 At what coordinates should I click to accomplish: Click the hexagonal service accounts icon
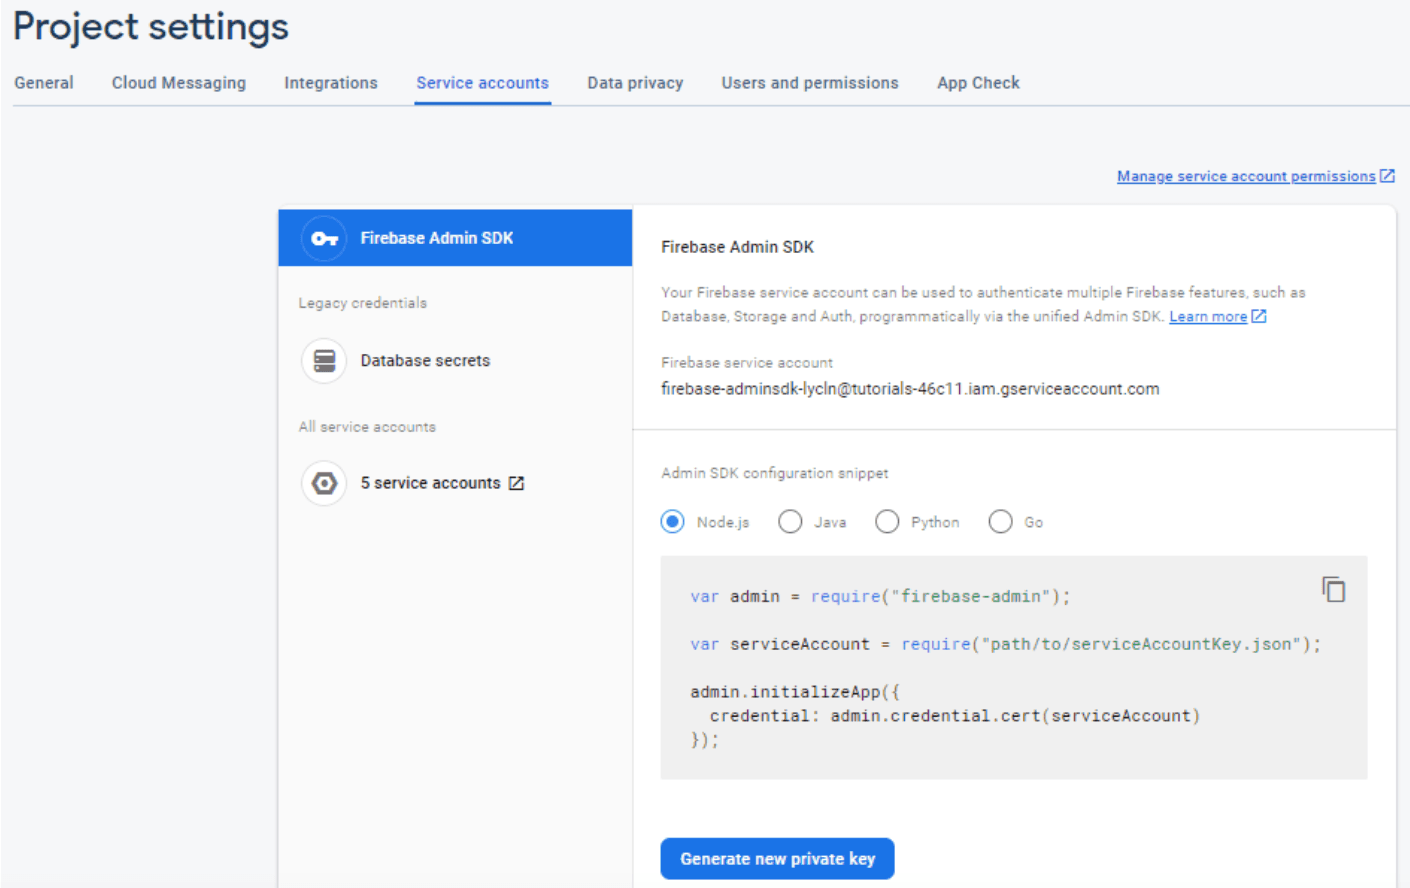(323, 483)
